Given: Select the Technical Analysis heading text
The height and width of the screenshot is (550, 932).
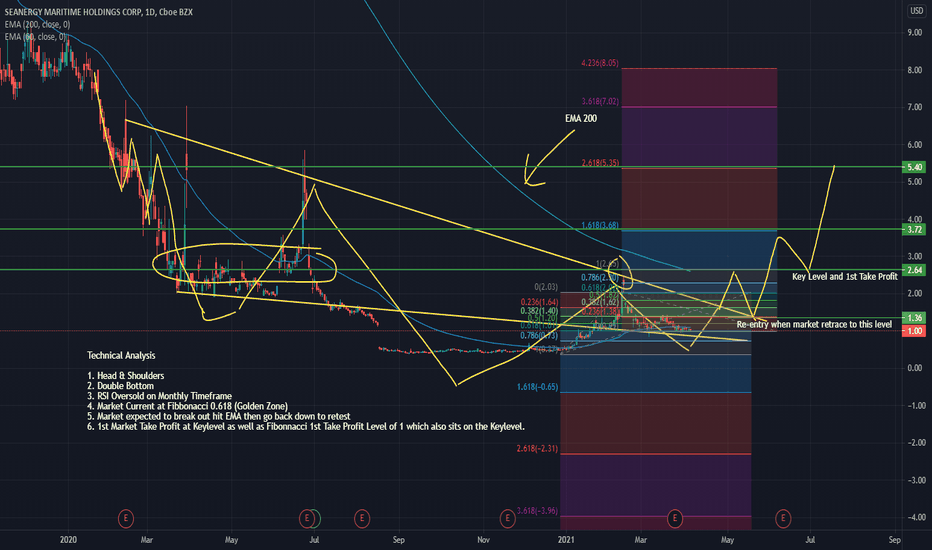Looking at the screenshot, I should tap(121, 356).
